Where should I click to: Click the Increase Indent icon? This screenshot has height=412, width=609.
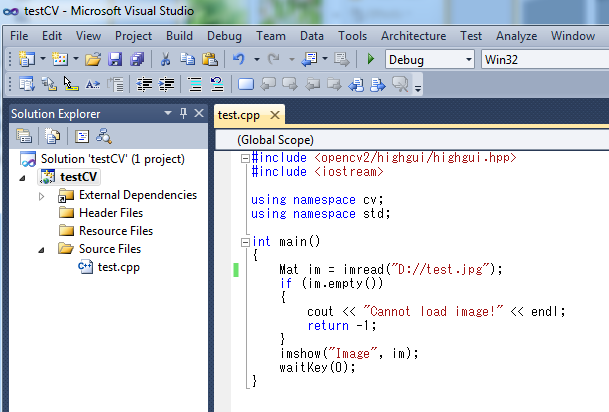pos(166,84)
